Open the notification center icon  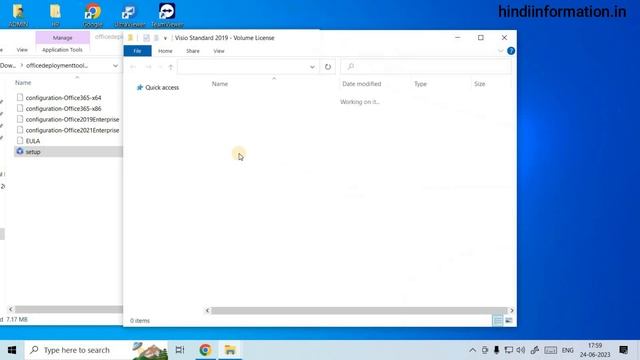[x=624, y=350]
